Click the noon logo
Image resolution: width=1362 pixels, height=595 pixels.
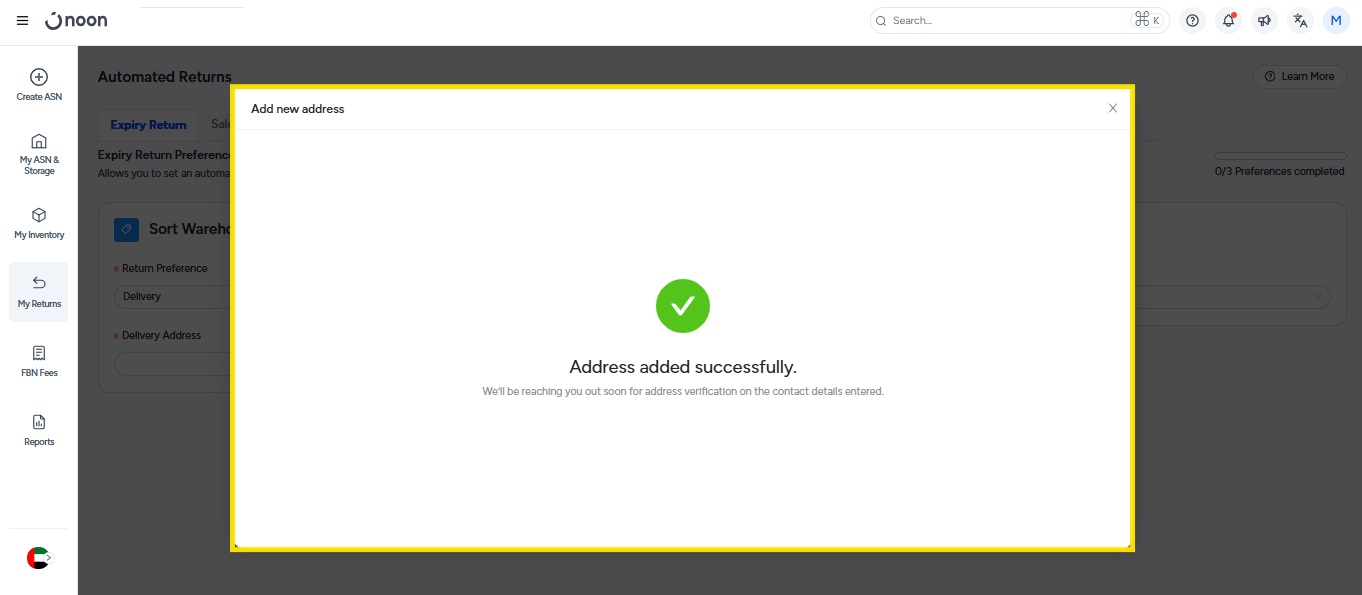pos(77,21)
